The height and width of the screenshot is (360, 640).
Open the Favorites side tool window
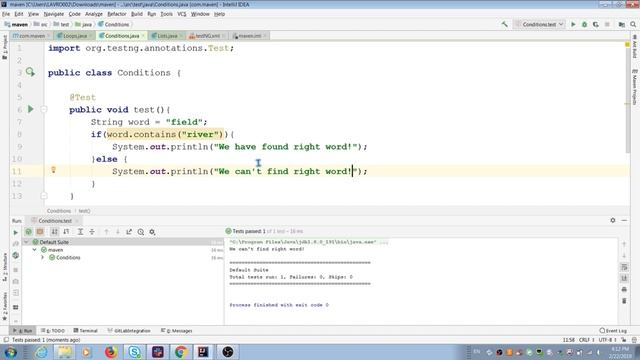click(5, 306)
